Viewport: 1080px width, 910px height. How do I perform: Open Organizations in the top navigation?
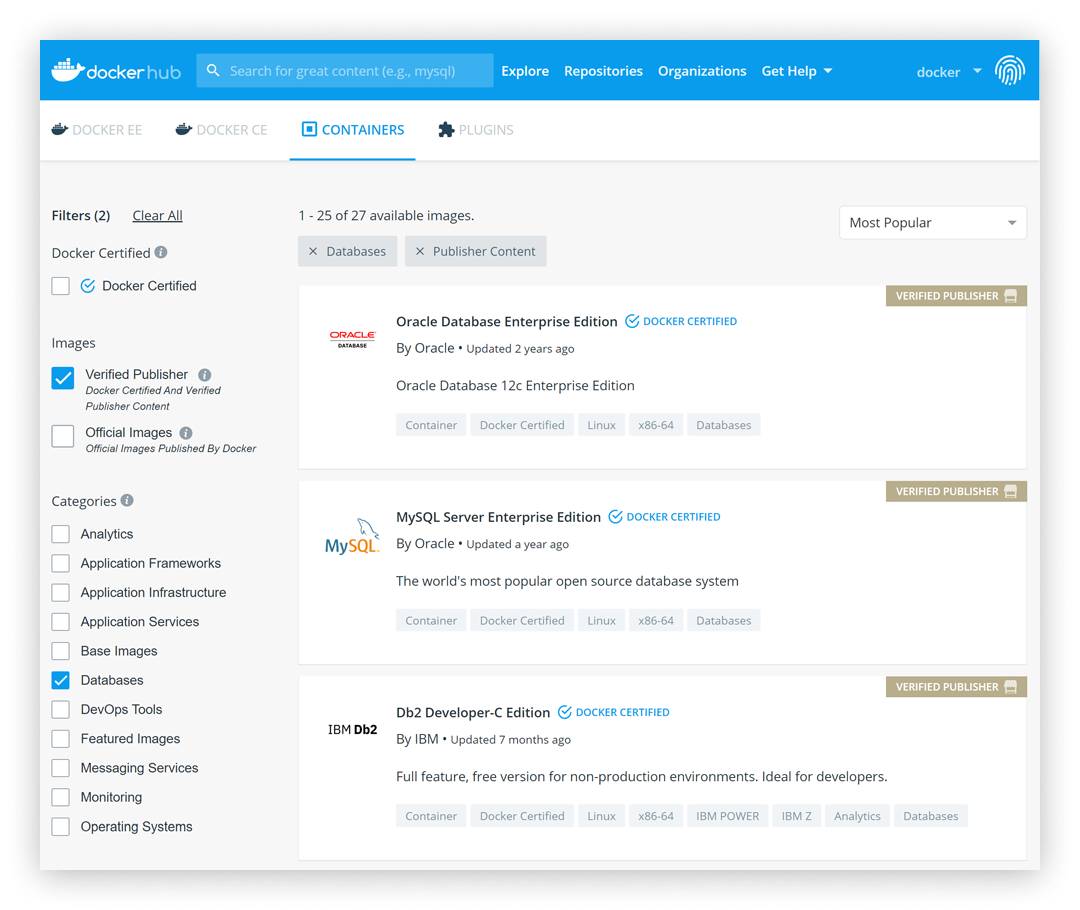[702, 71]
